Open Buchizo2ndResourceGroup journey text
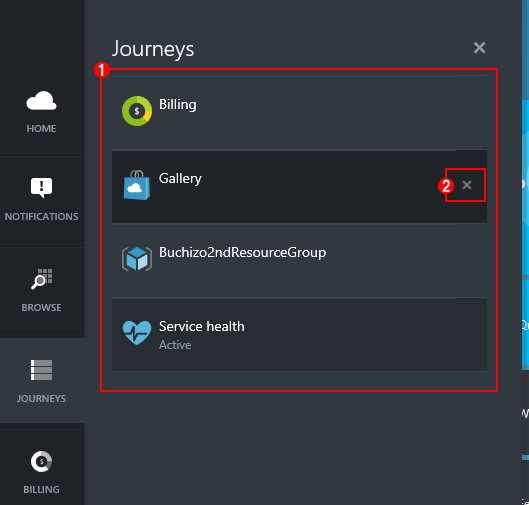This screenshot has height=505, width=529. [242, 252]
